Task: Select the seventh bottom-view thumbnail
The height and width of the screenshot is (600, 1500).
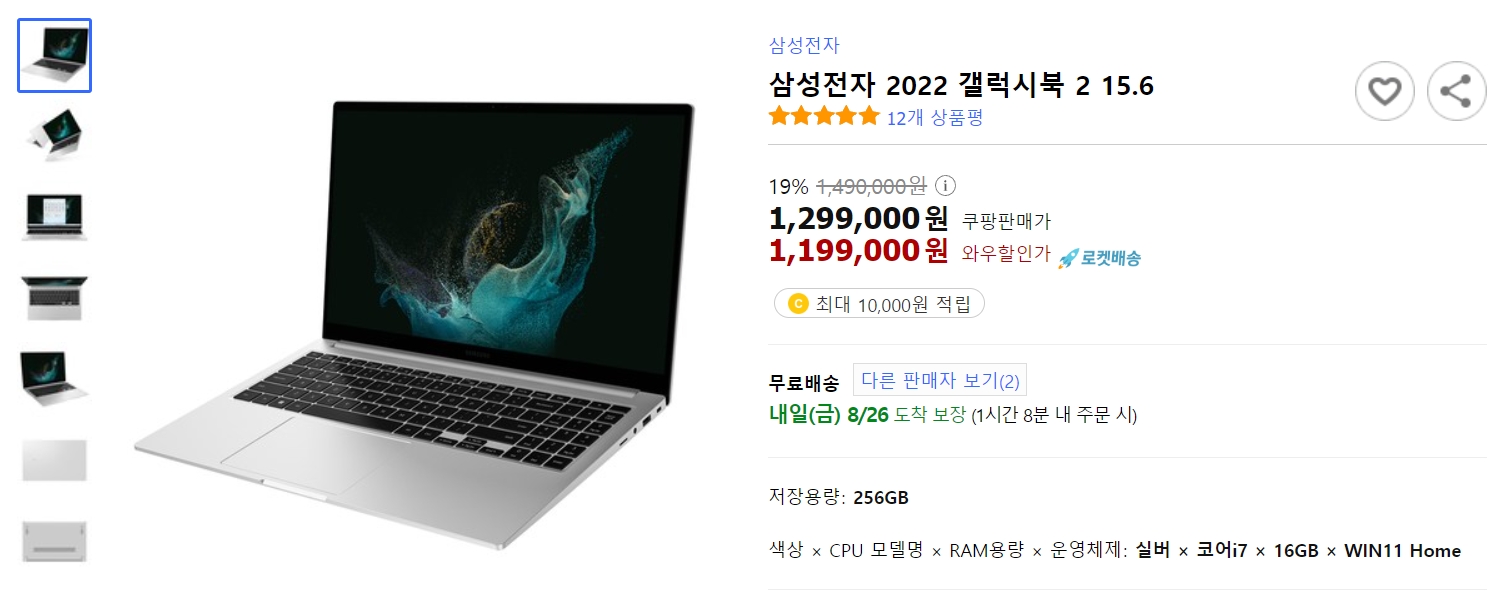Action: click(55, 541)
